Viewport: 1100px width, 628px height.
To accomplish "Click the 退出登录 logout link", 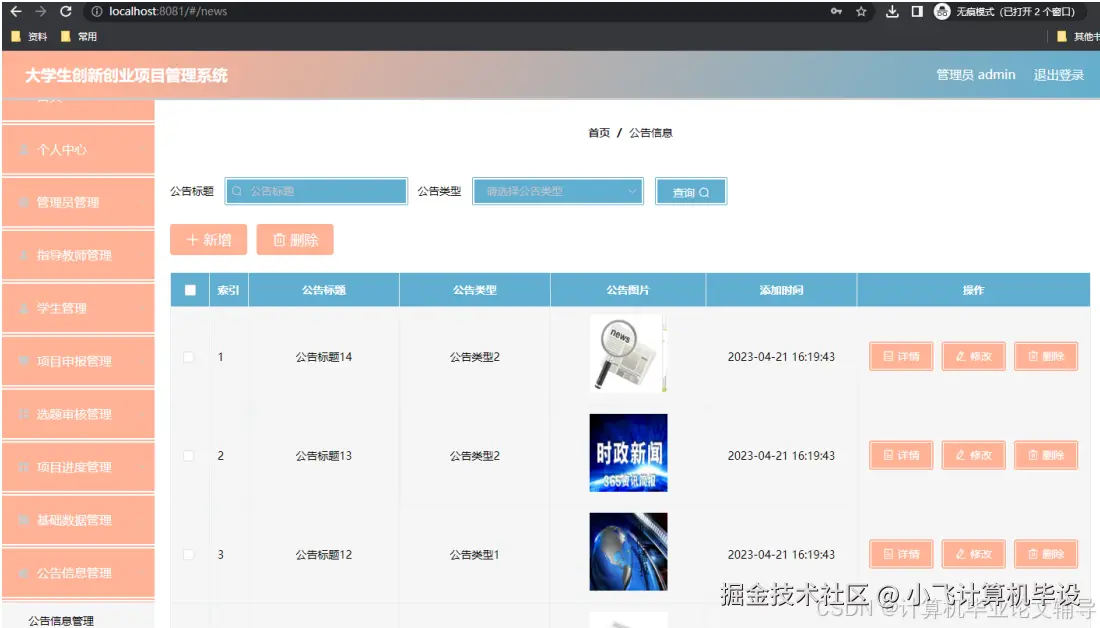I will (x=1060, y=74).
